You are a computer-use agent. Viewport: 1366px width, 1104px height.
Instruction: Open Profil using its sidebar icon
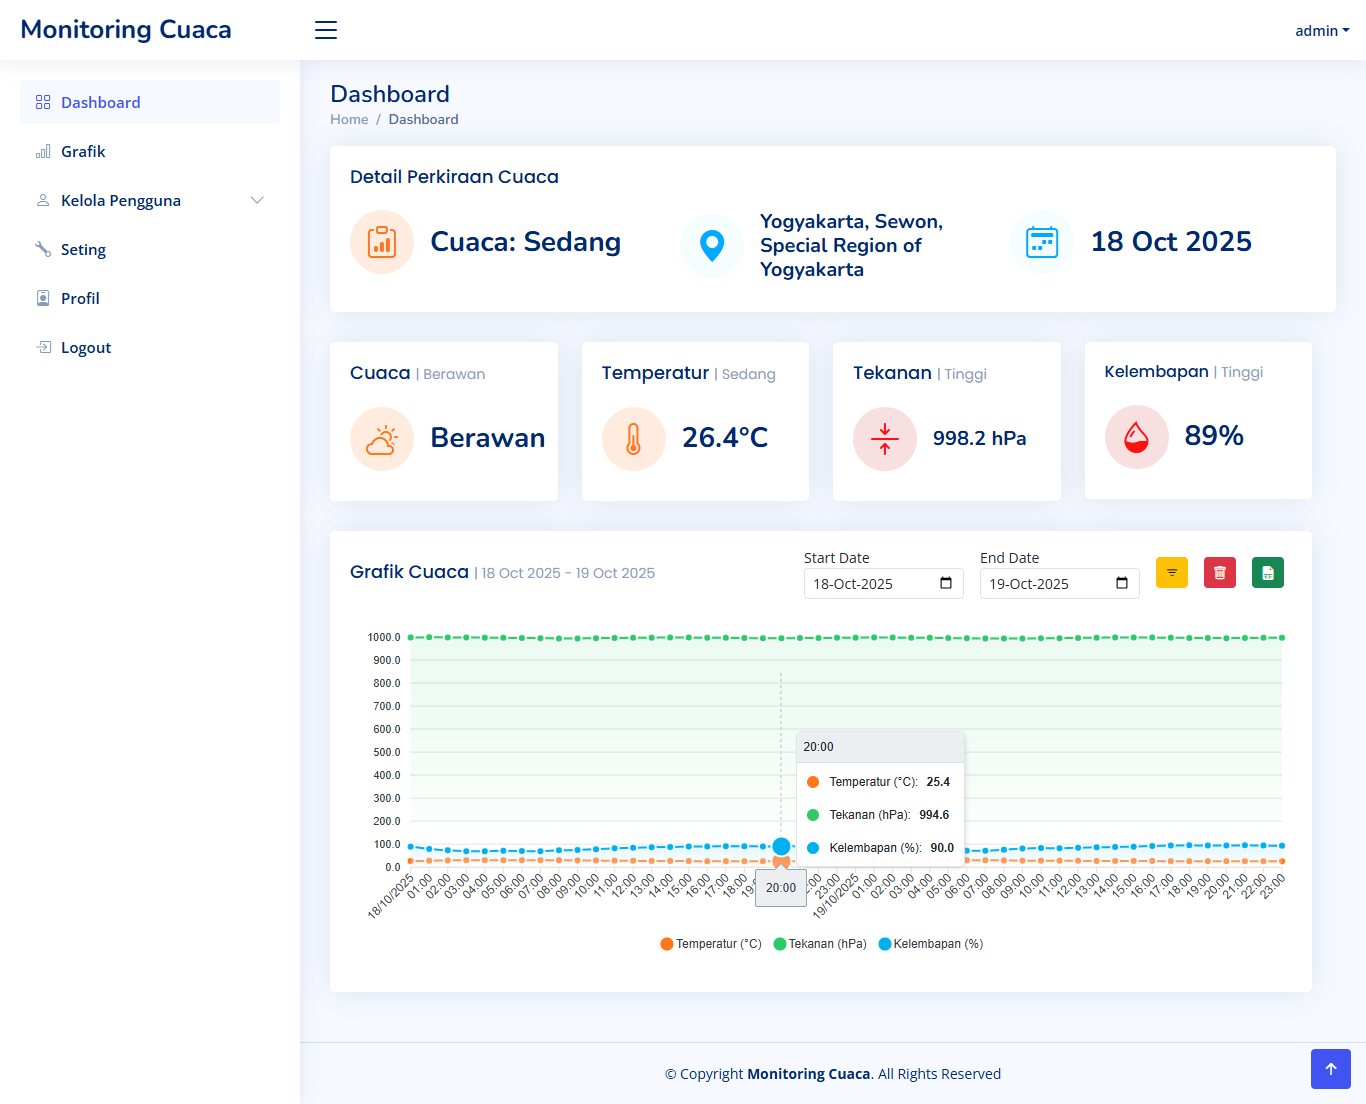point(42,298)
